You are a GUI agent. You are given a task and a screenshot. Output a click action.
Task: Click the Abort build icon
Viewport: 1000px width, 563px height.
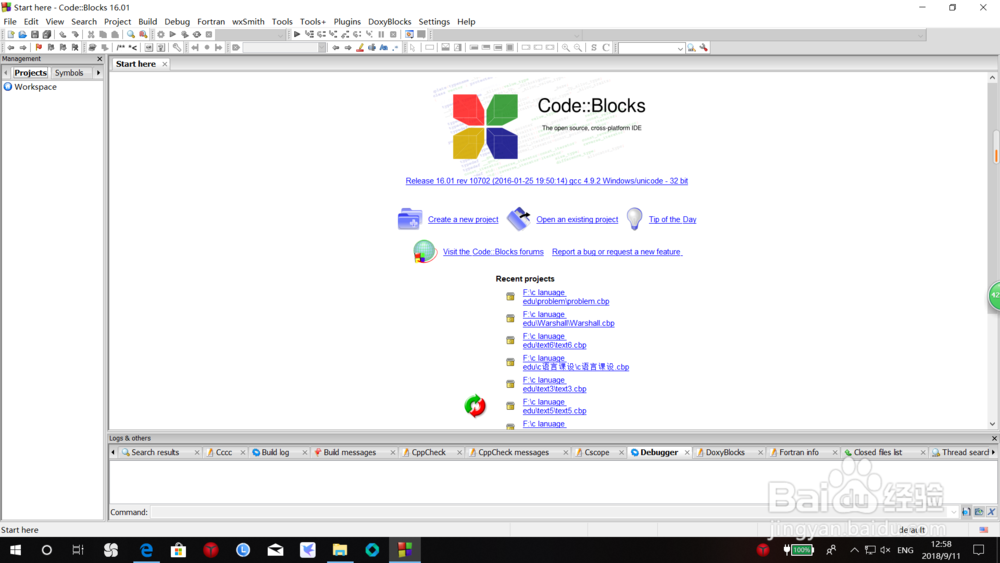209,34
